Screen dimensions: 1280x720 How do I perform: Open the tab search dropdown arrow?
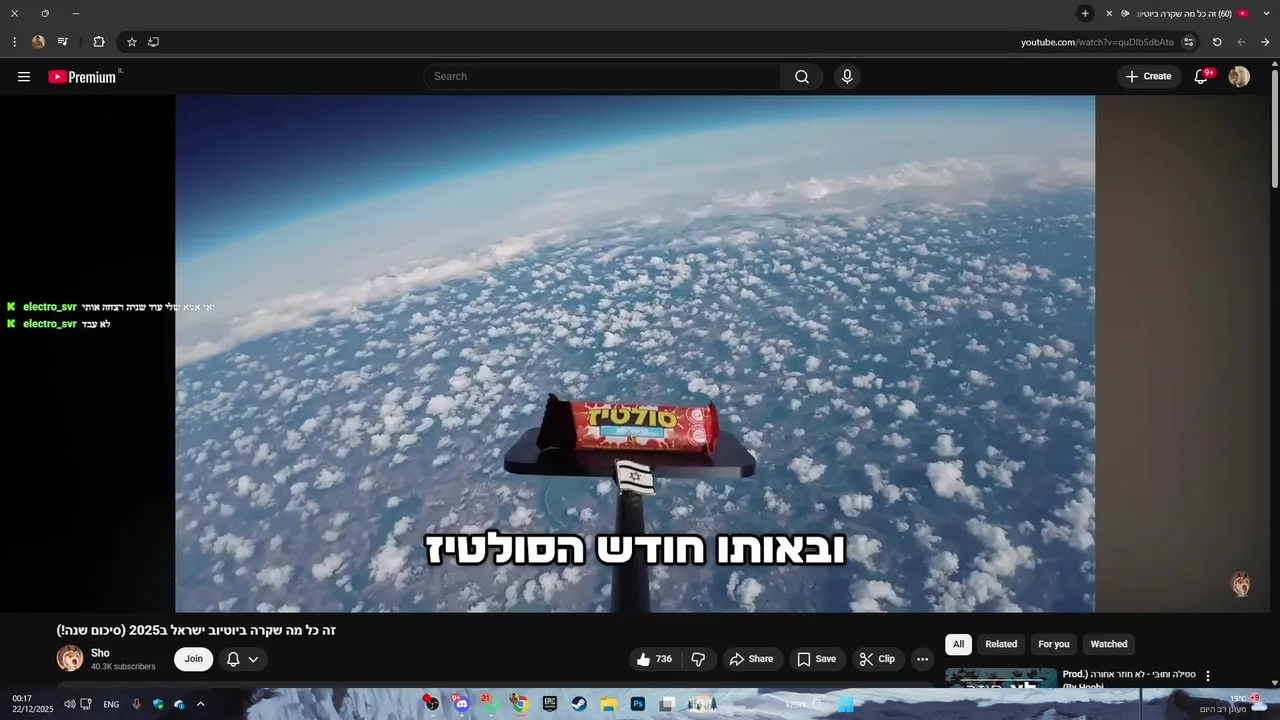[x=1266, y=13]
